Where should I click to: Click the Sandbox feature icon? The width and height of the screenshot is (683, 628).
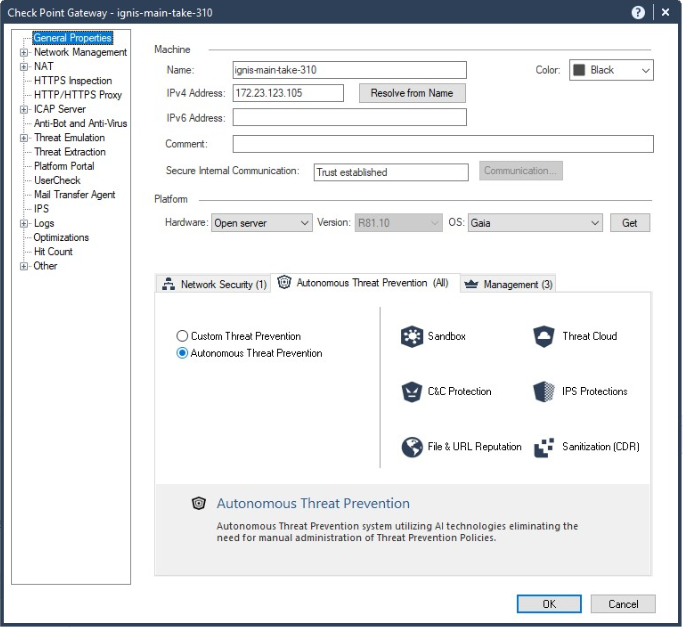(x=412, y=337)
